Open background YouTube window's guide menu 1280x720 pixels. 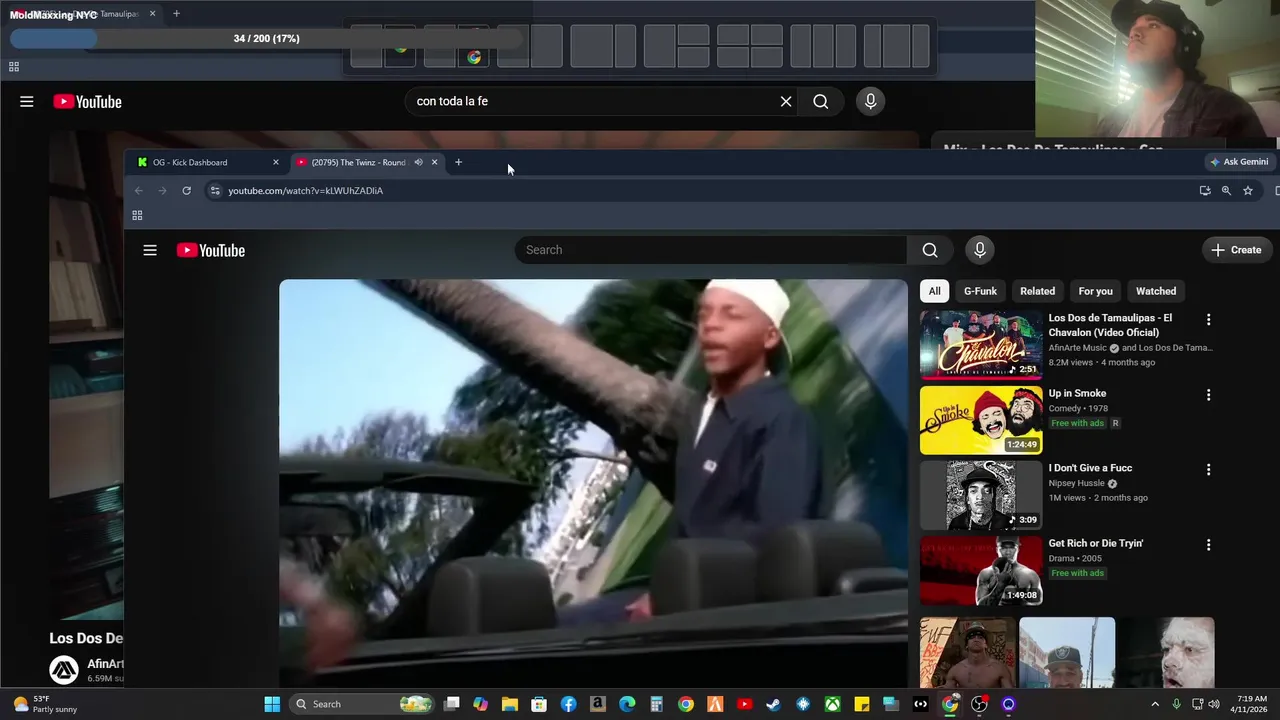pyautogui.click(x=27, y=101)
